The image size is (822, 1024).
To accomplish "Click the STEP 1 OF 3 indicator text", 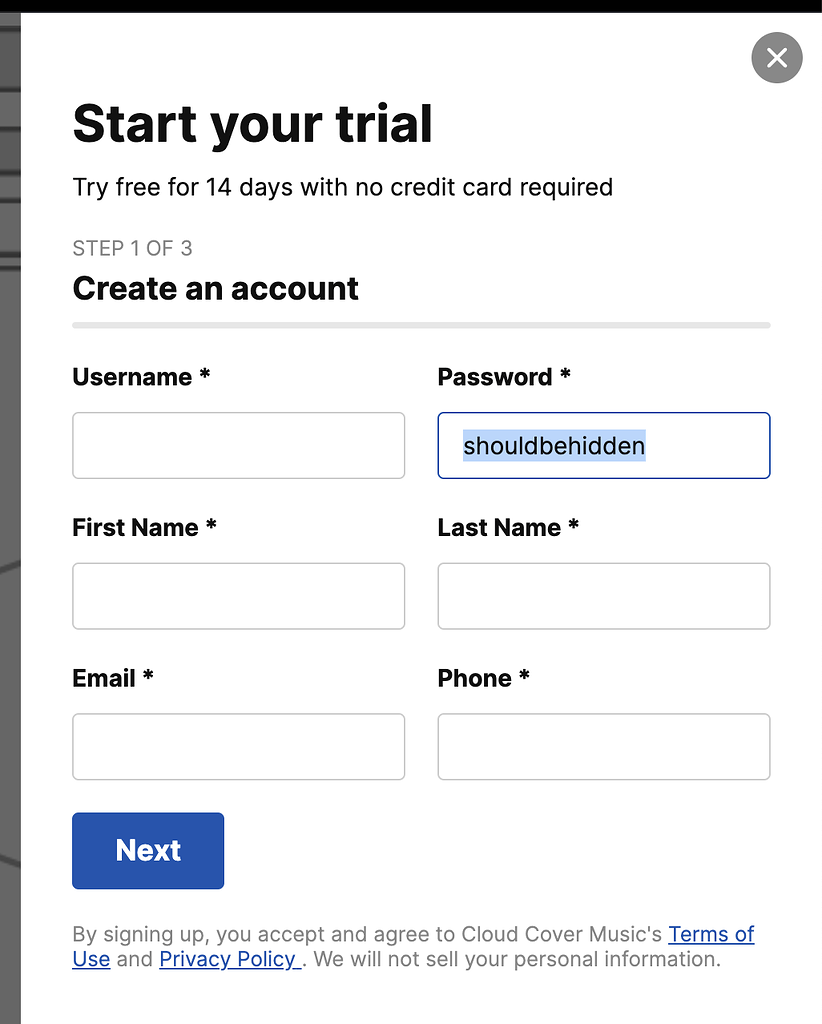I will (x=132, y=248).
